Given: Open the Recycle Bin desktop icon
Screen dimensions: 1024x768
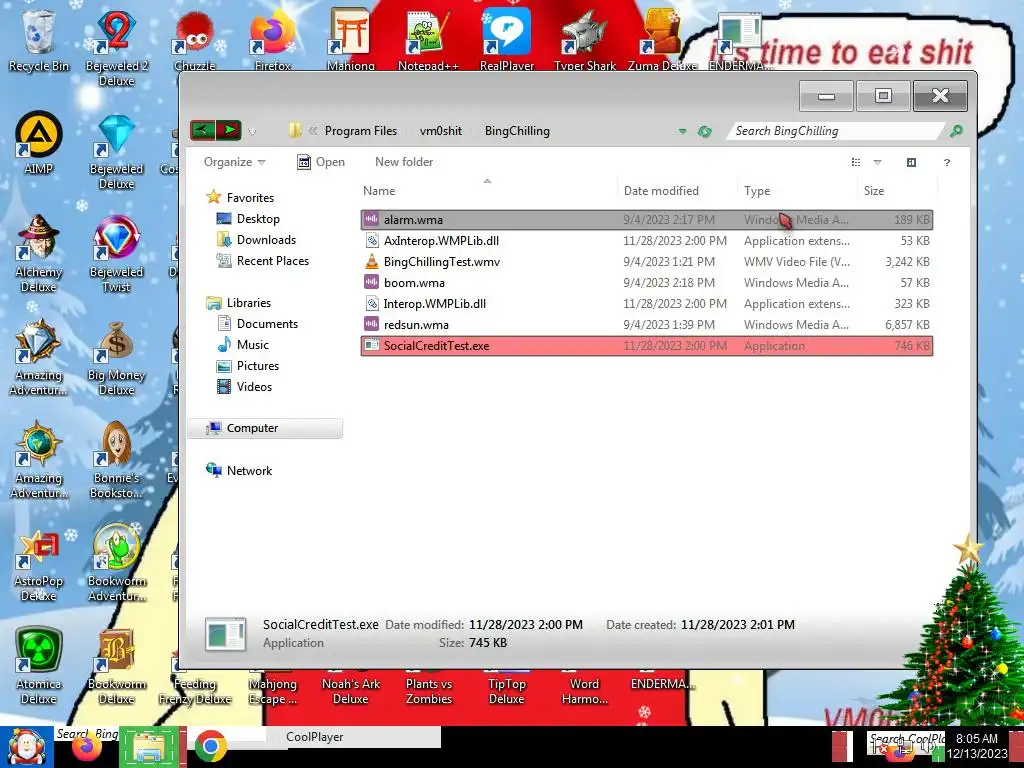Looking at the screenshot, I should coord(39,40).
